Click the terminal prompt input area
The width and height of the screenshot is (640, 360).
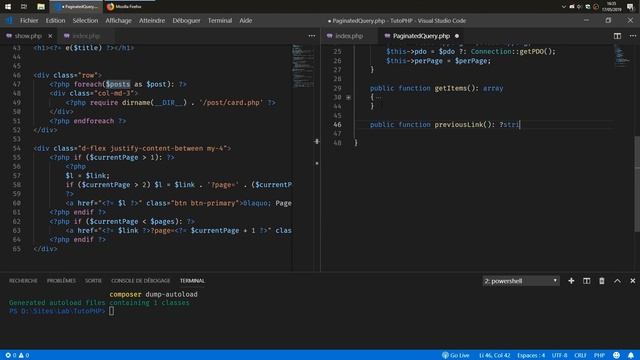click(111, 311)
